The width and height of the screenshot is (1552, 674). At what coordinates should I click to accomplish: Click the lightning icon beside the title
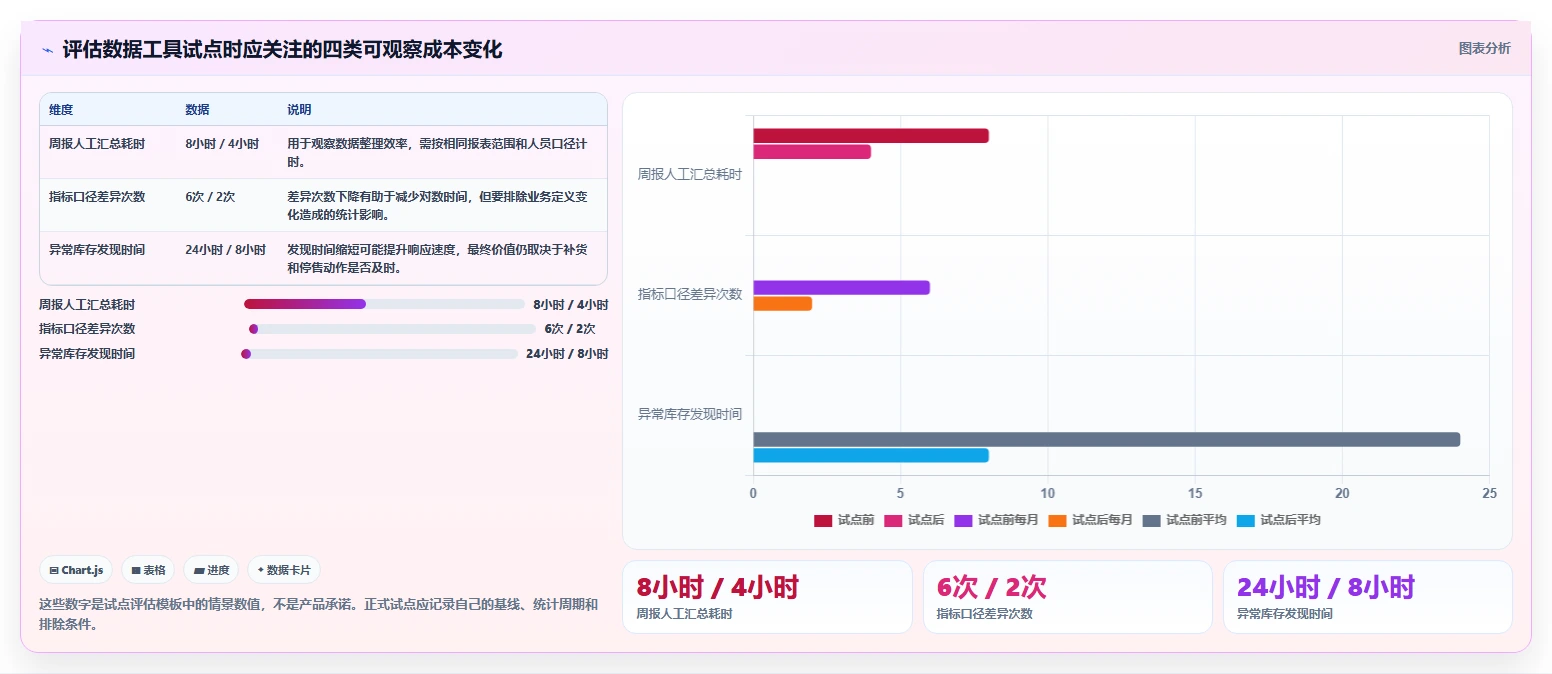(x=47, y=50)
